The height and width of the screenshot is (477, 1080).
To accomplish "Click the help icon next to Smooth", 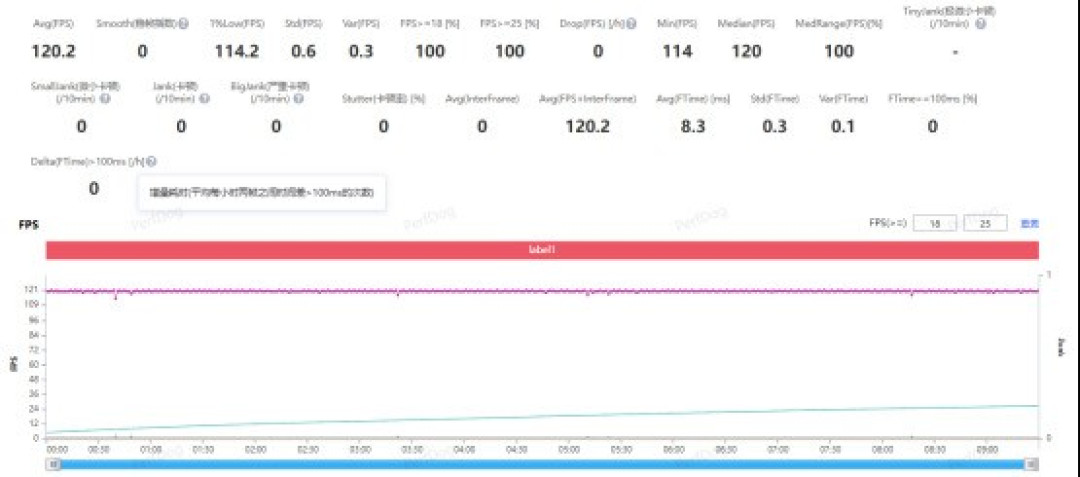I will click(x=184, y=24).
